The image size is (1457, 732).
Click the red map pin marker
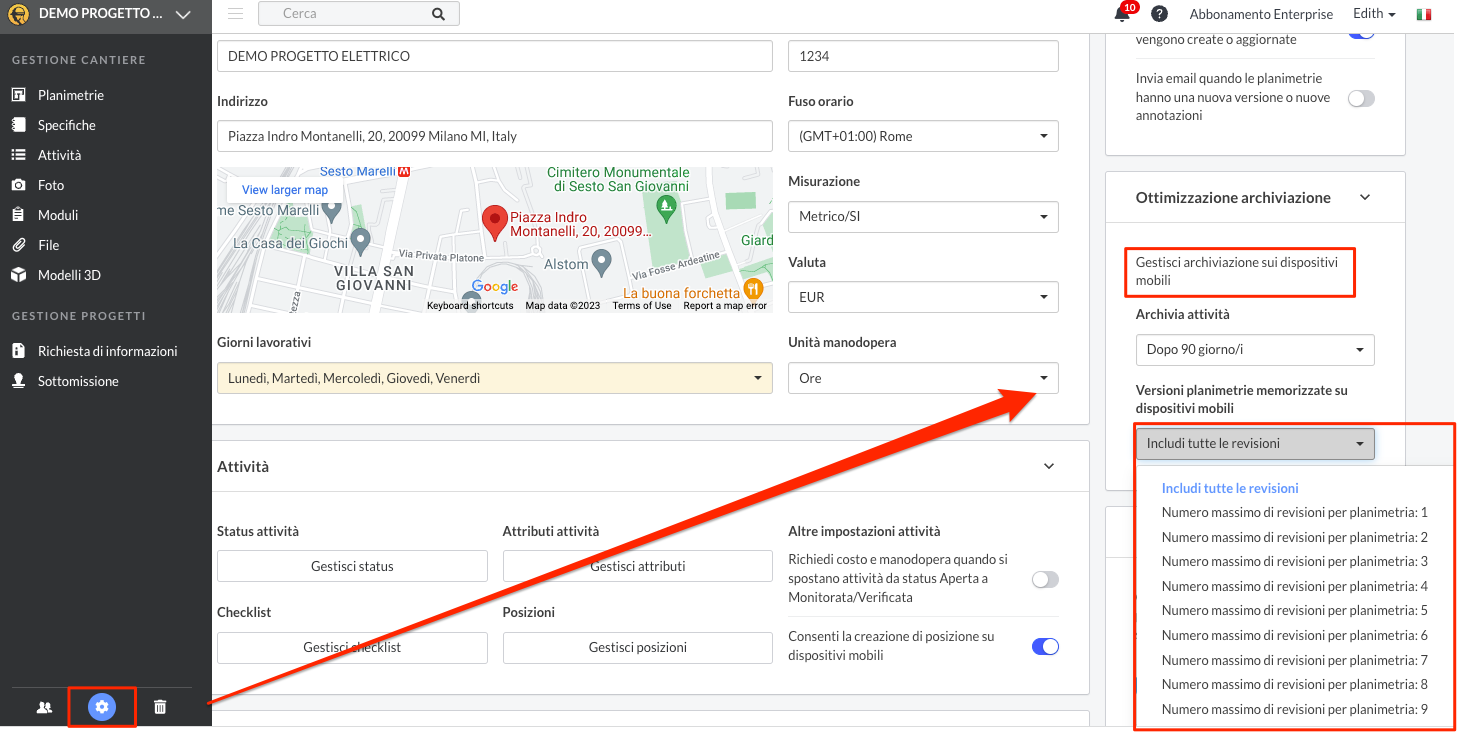494,223
